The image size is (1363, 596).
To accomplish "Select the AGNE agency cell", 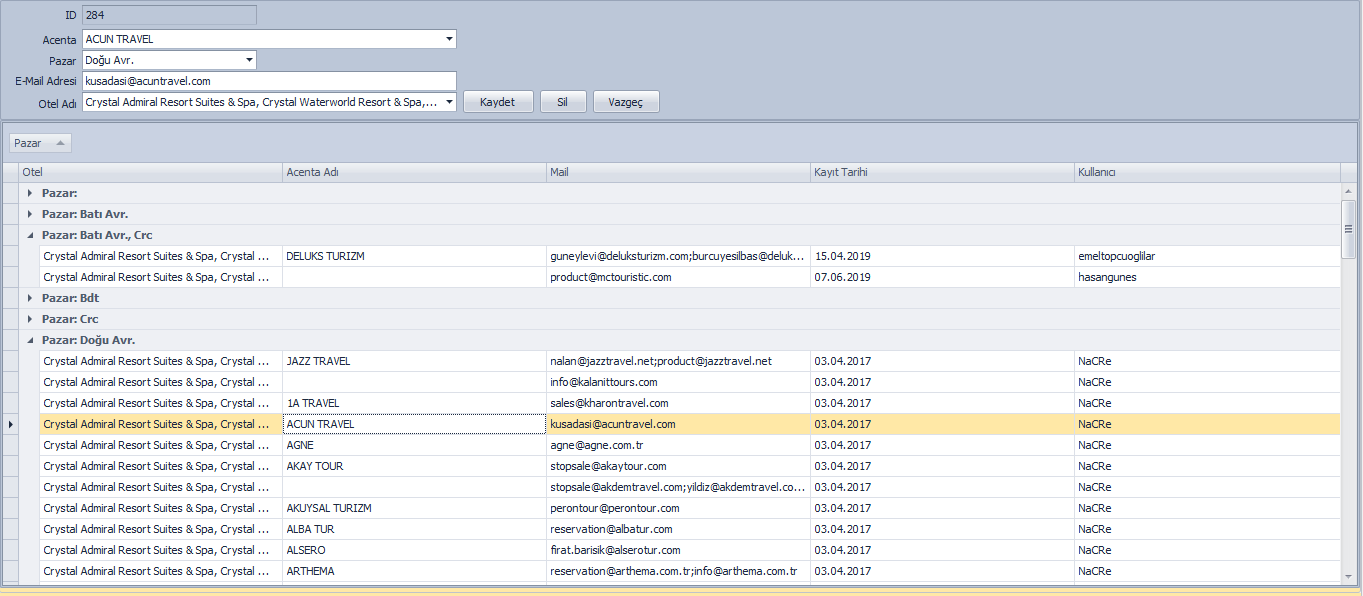I will [415, 445].
